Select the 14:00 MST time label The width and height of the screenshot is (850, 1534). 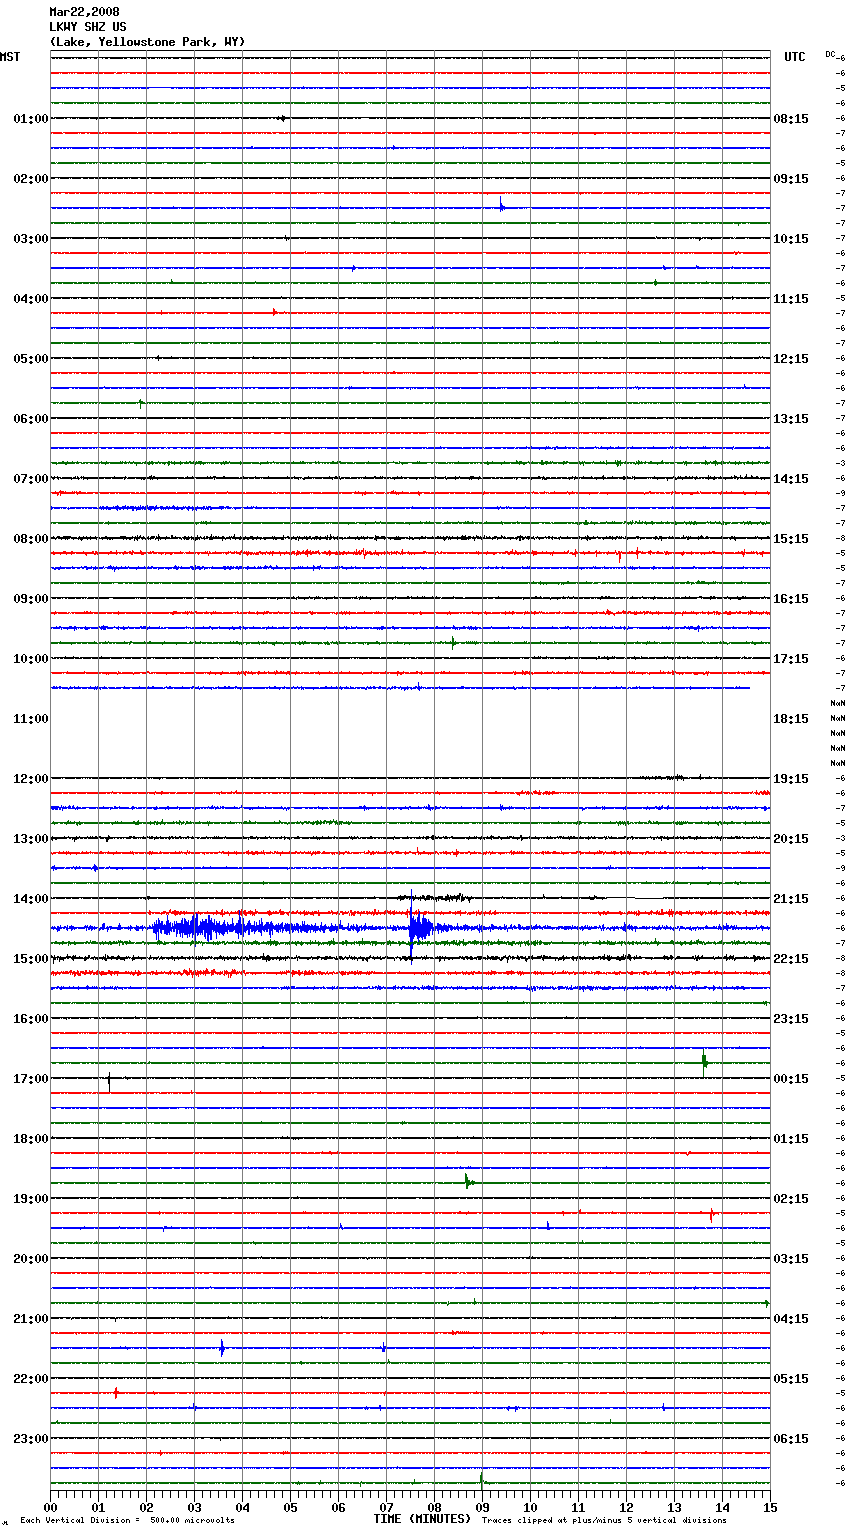coord(31,899)
